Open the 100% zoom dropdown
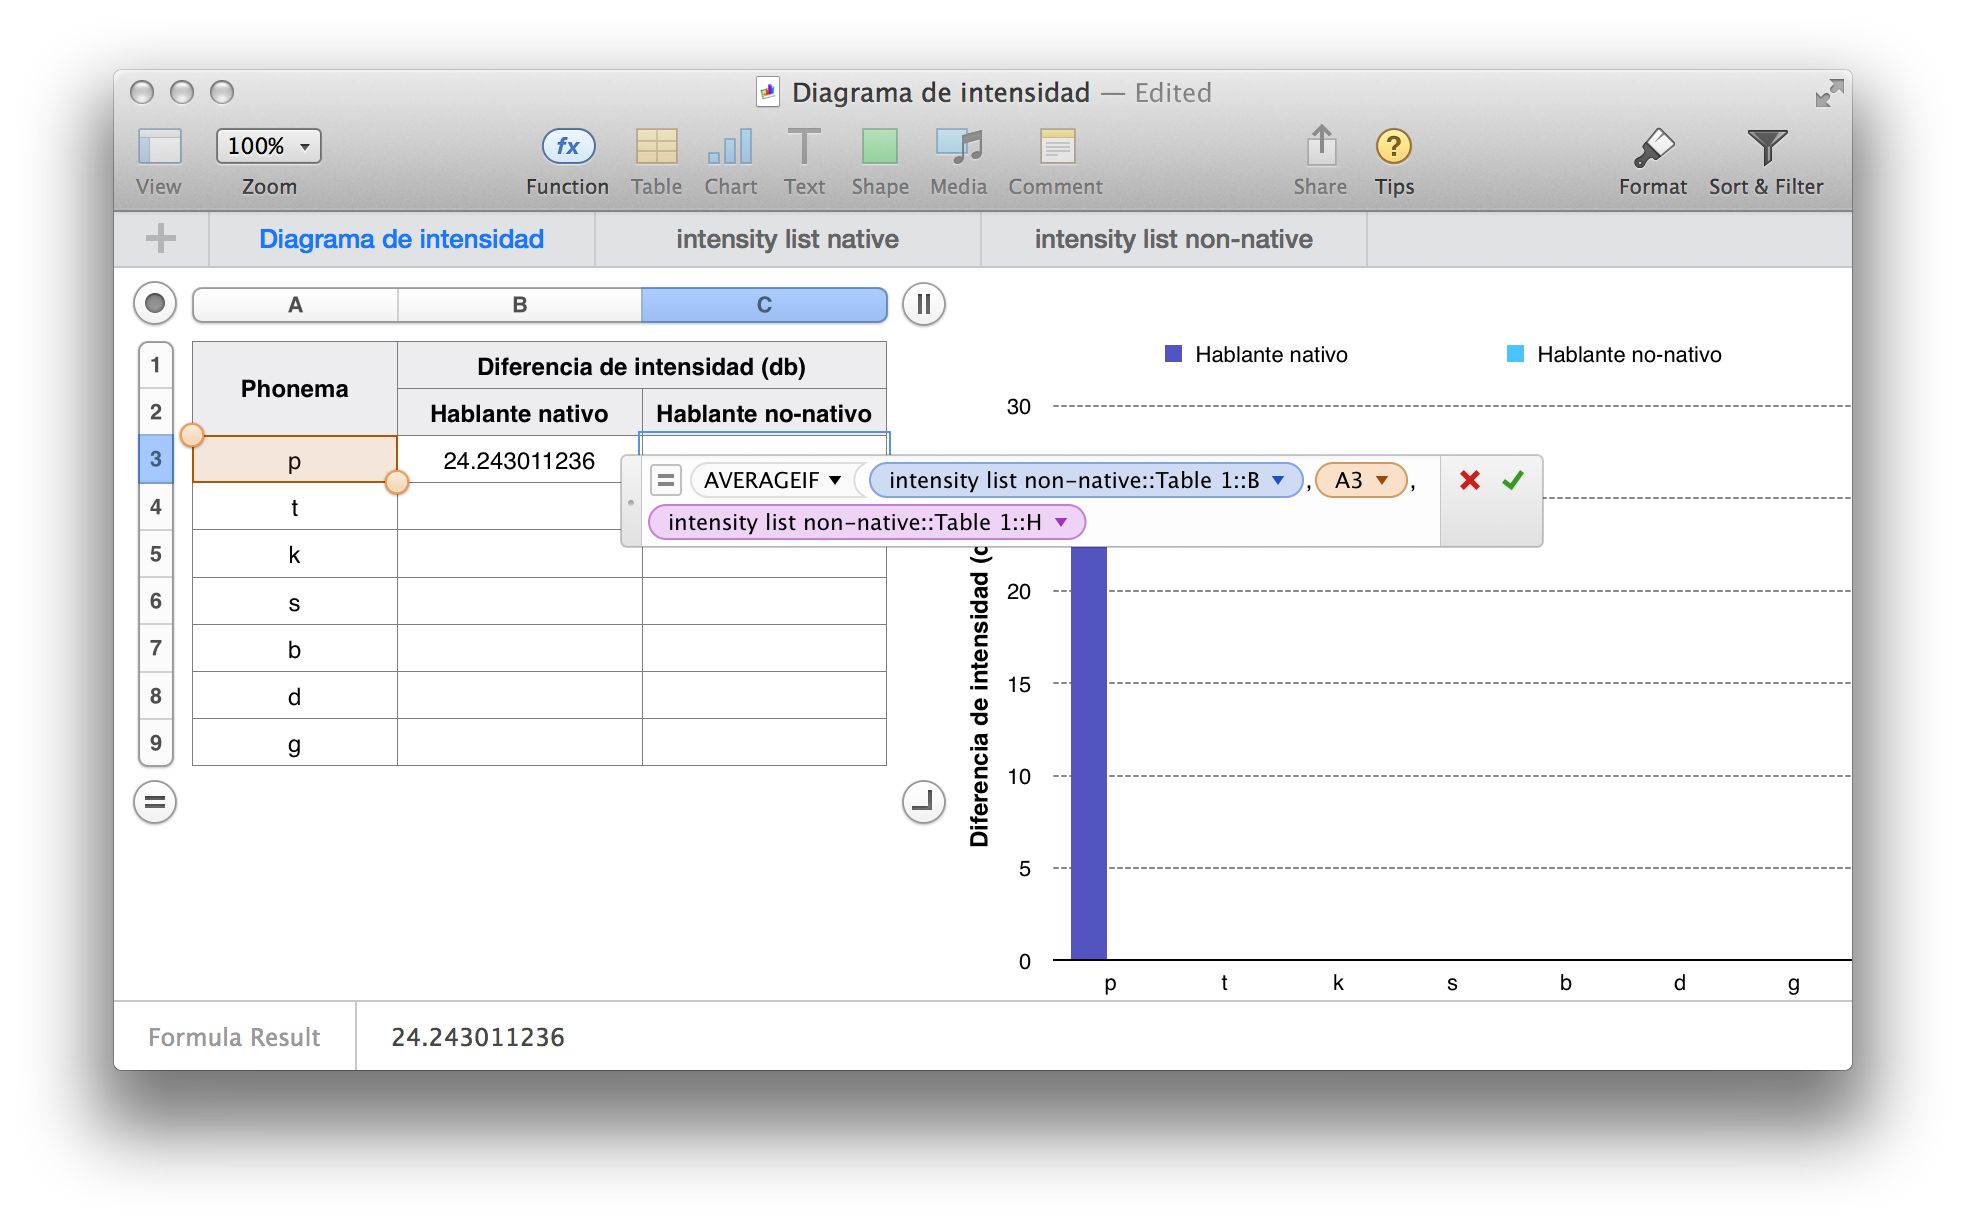Image resolution: width=1966 pixels, height=1228 pixels. (x=269, y=146)
